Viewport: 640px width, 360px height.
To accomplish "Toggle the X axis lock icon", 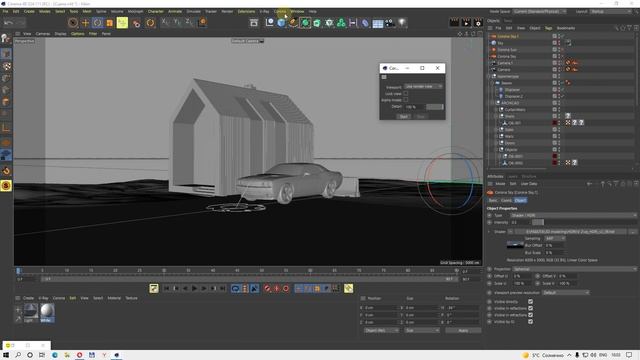I will pyautogui.click(x=165, y=22).
